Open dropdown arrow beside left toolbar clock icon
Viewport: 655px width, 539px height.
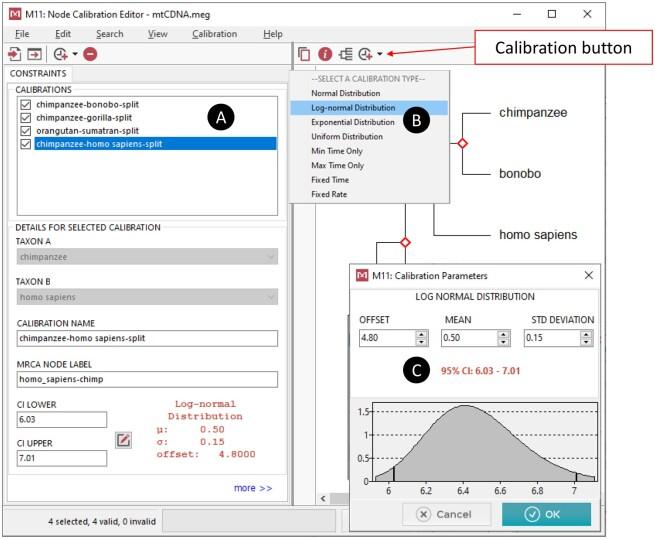tap(75, 54)
